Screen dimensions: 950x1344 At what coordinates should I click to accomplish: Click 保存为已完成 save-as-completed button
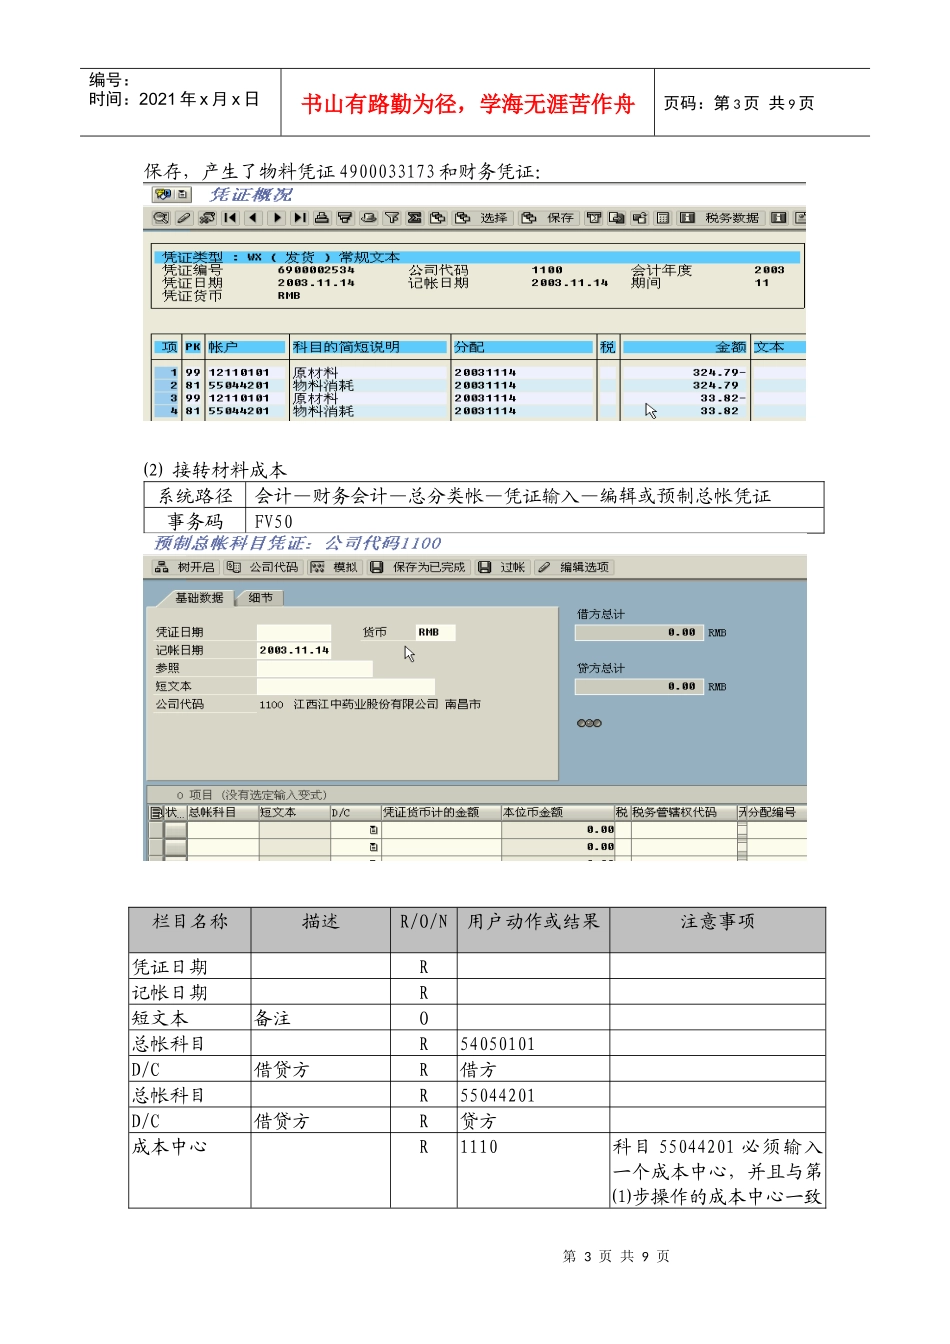418,567
